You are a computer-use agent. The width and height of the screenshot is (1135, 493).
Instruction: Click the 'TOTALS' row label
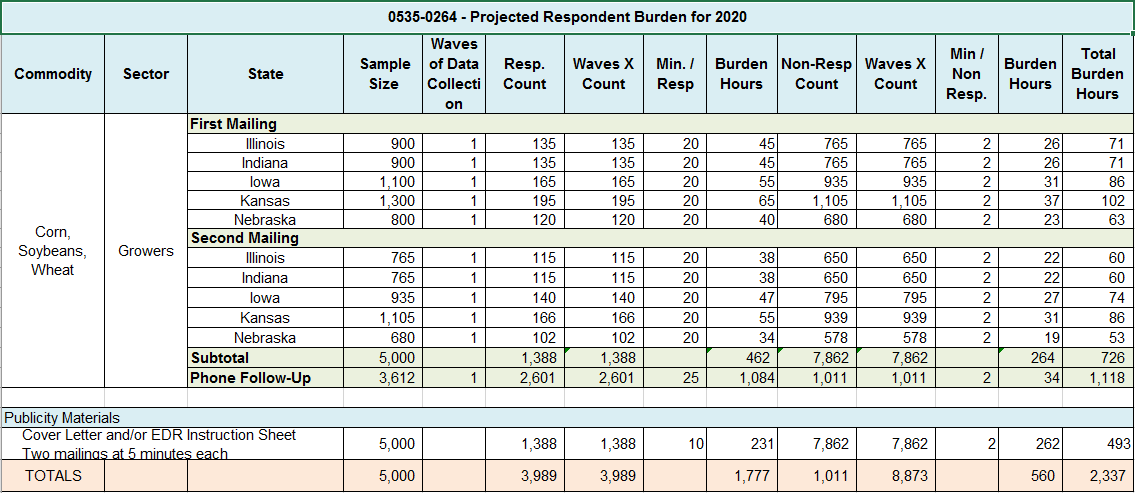coord(53,476)
